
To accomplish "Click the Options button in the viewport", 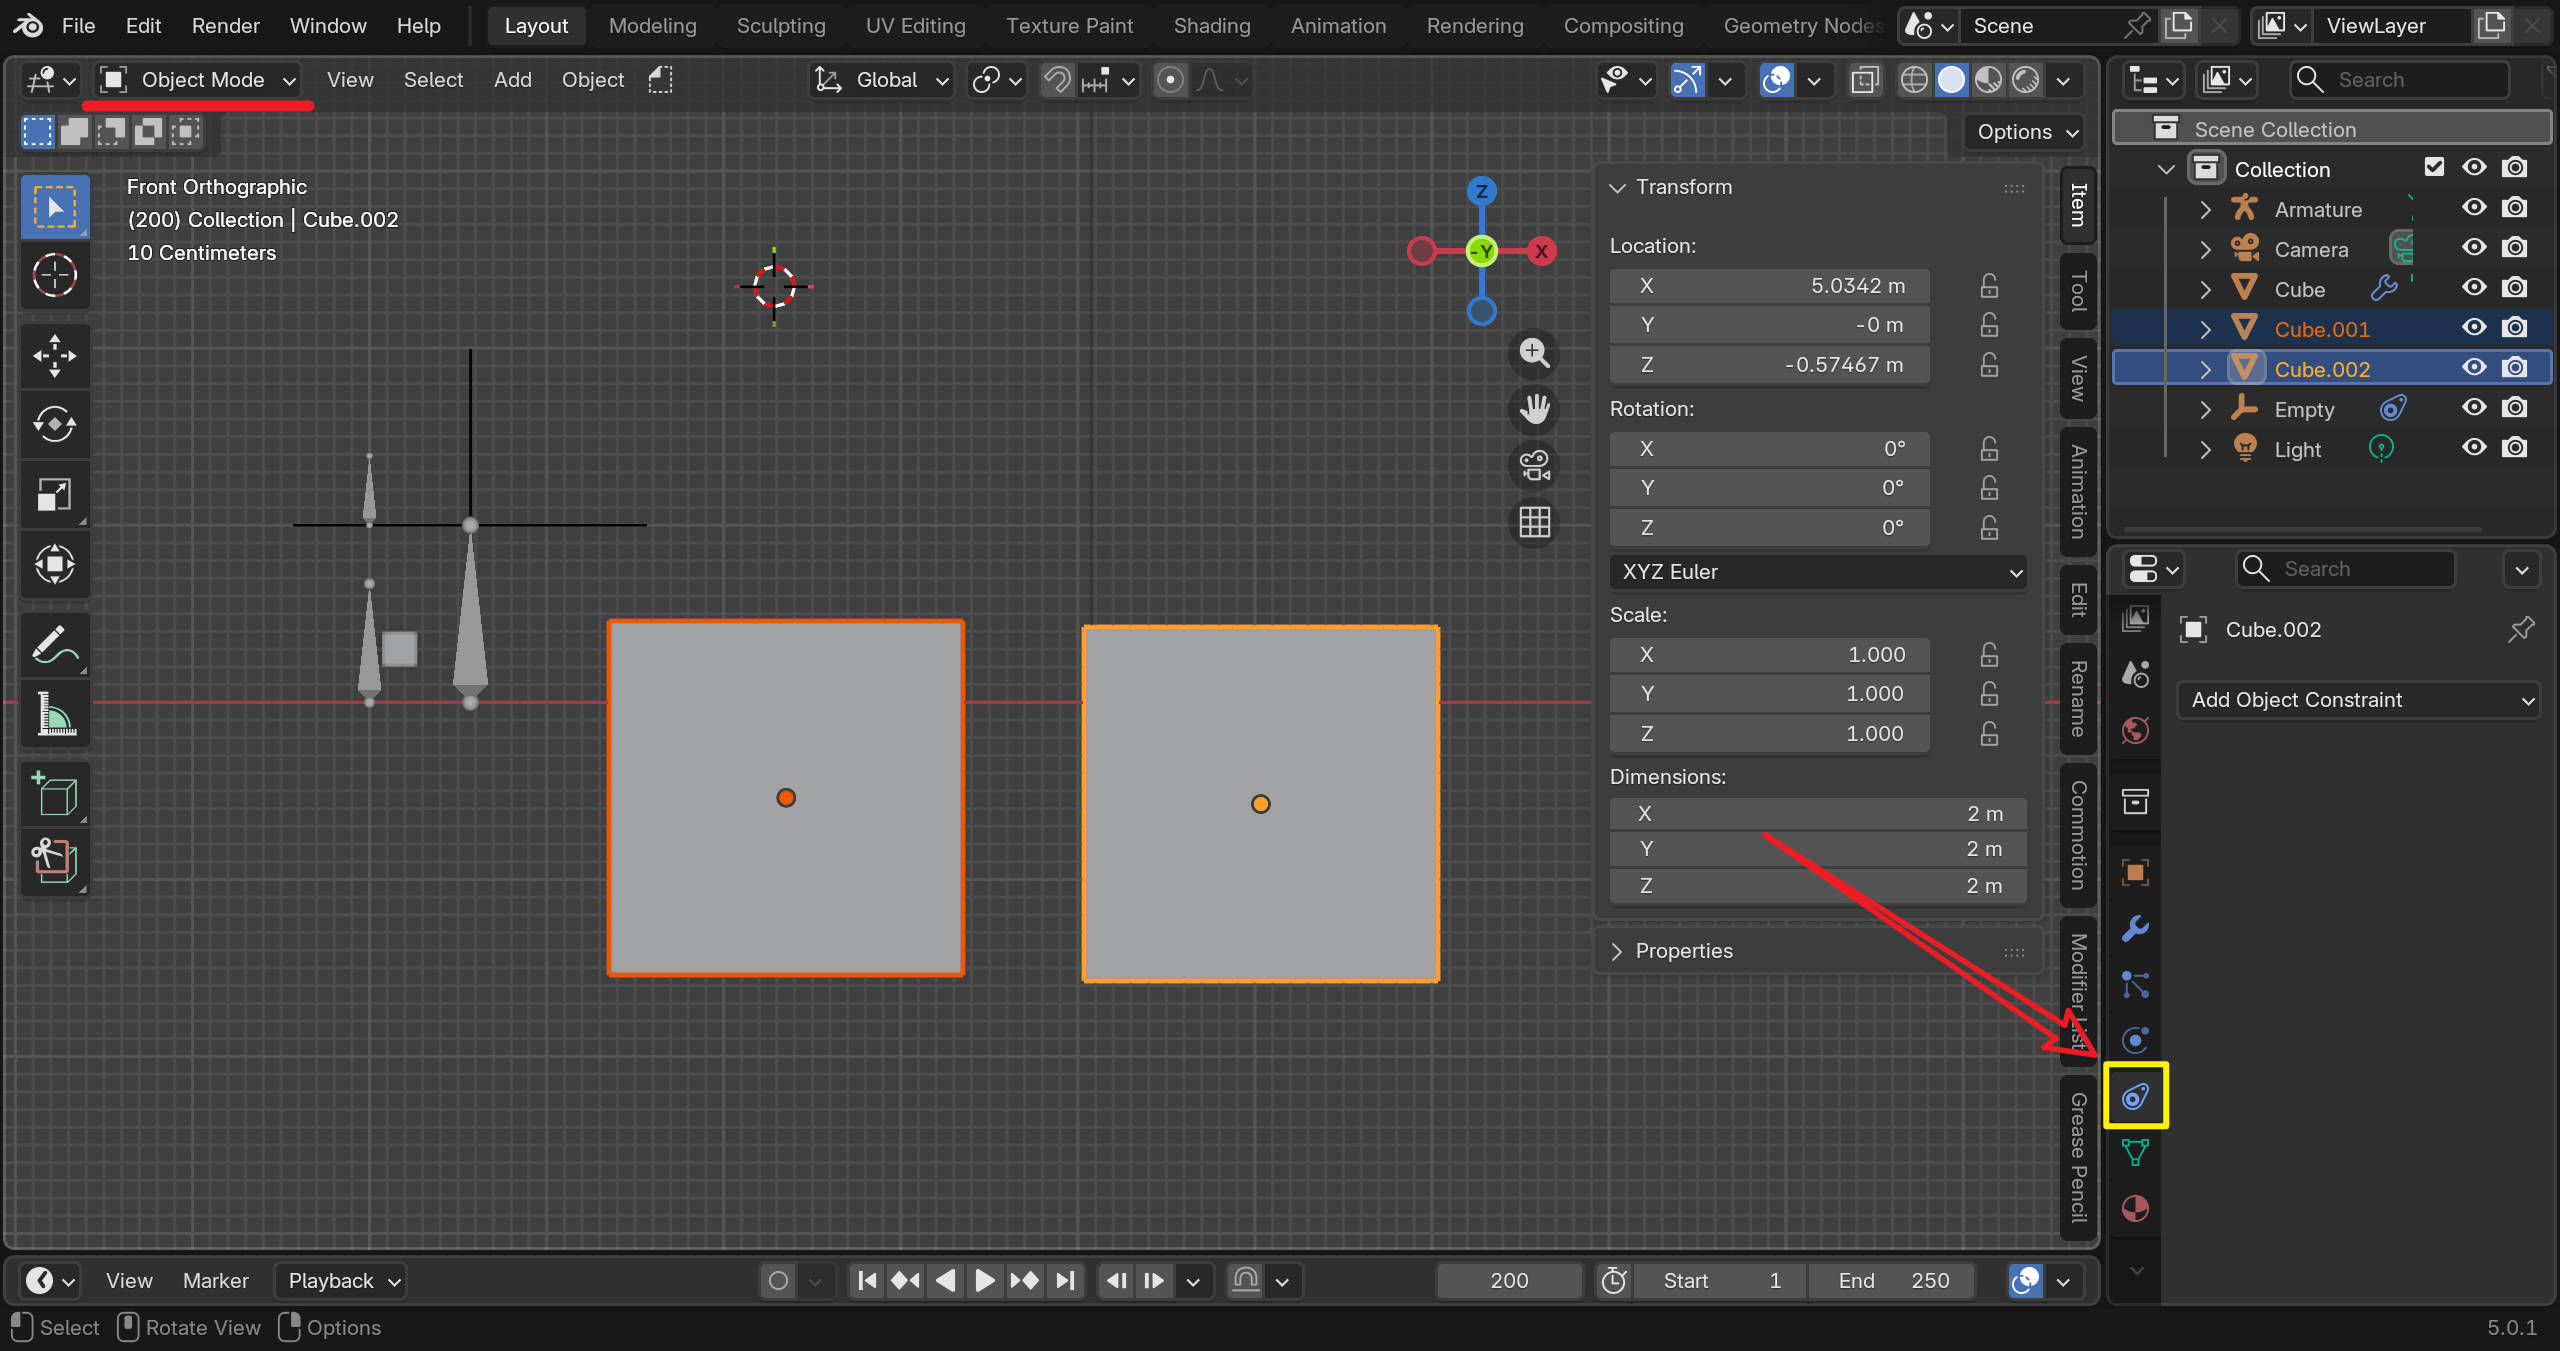I will (x=2026, y=132).
